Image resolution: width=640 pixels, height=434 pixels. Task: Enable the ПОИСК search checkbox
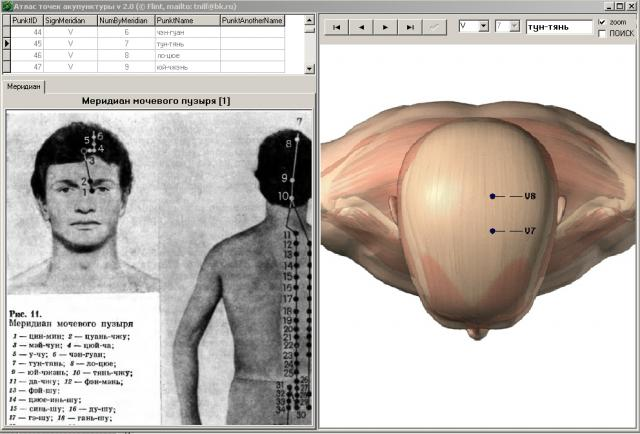point(601,33)
